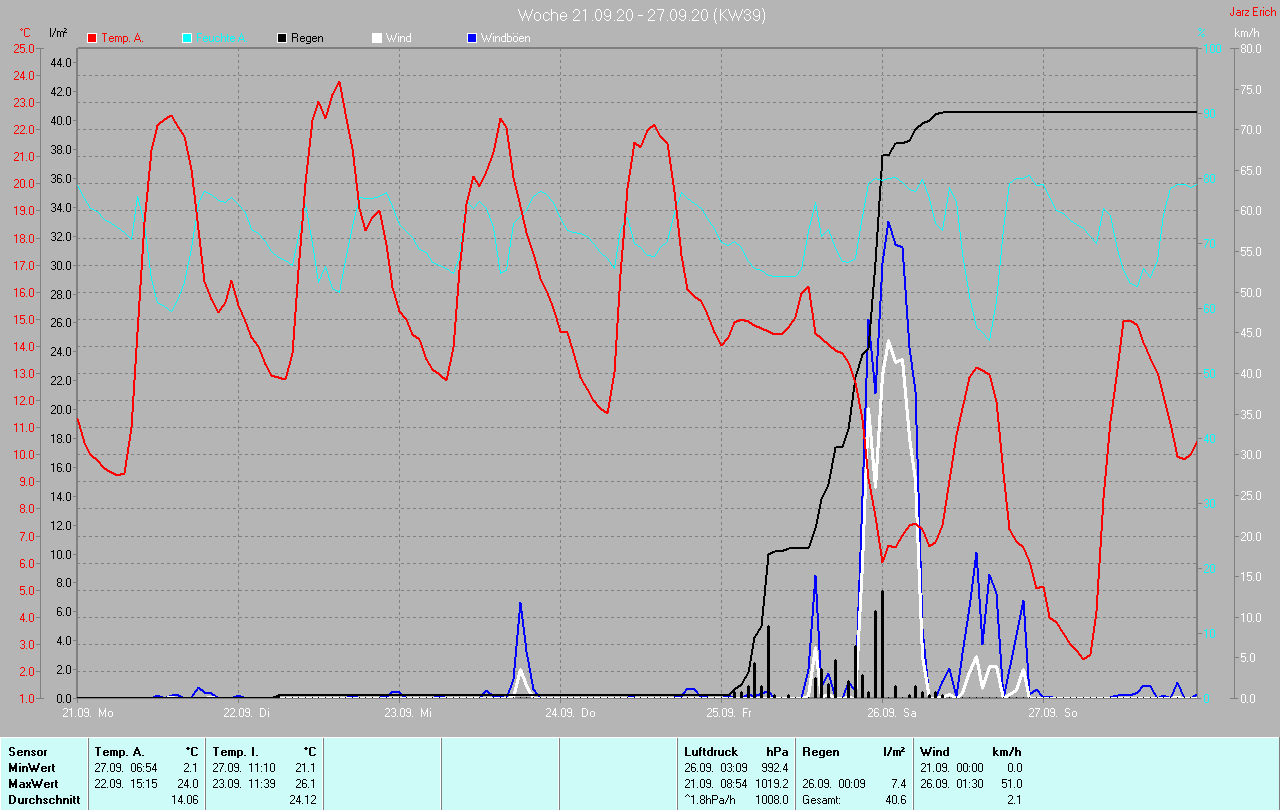Click the Temp. I. maximum time "23.09. 11:39"
The width and height of the screenshot is (1280, 810).
point(244,784)
